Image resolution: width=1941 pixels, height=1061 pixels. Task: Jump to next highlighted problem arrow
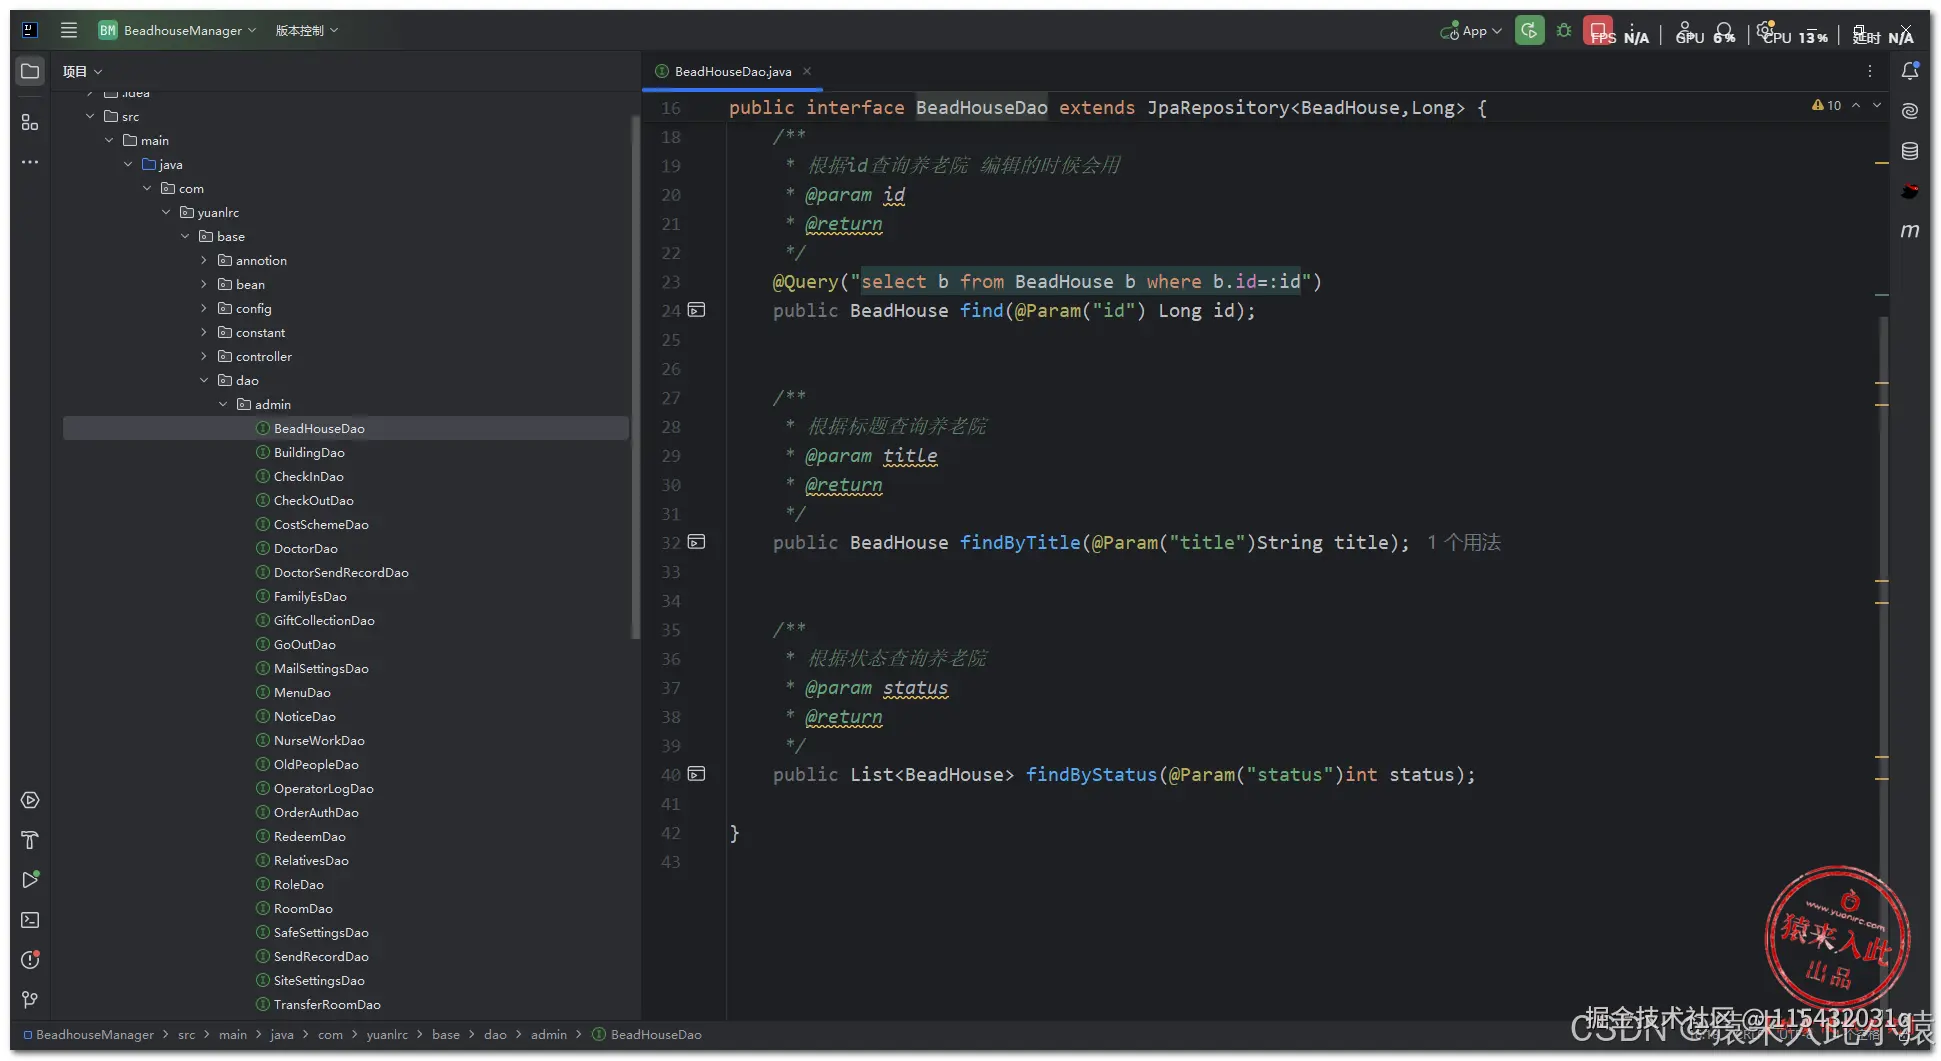click(x=1877, y=105)
